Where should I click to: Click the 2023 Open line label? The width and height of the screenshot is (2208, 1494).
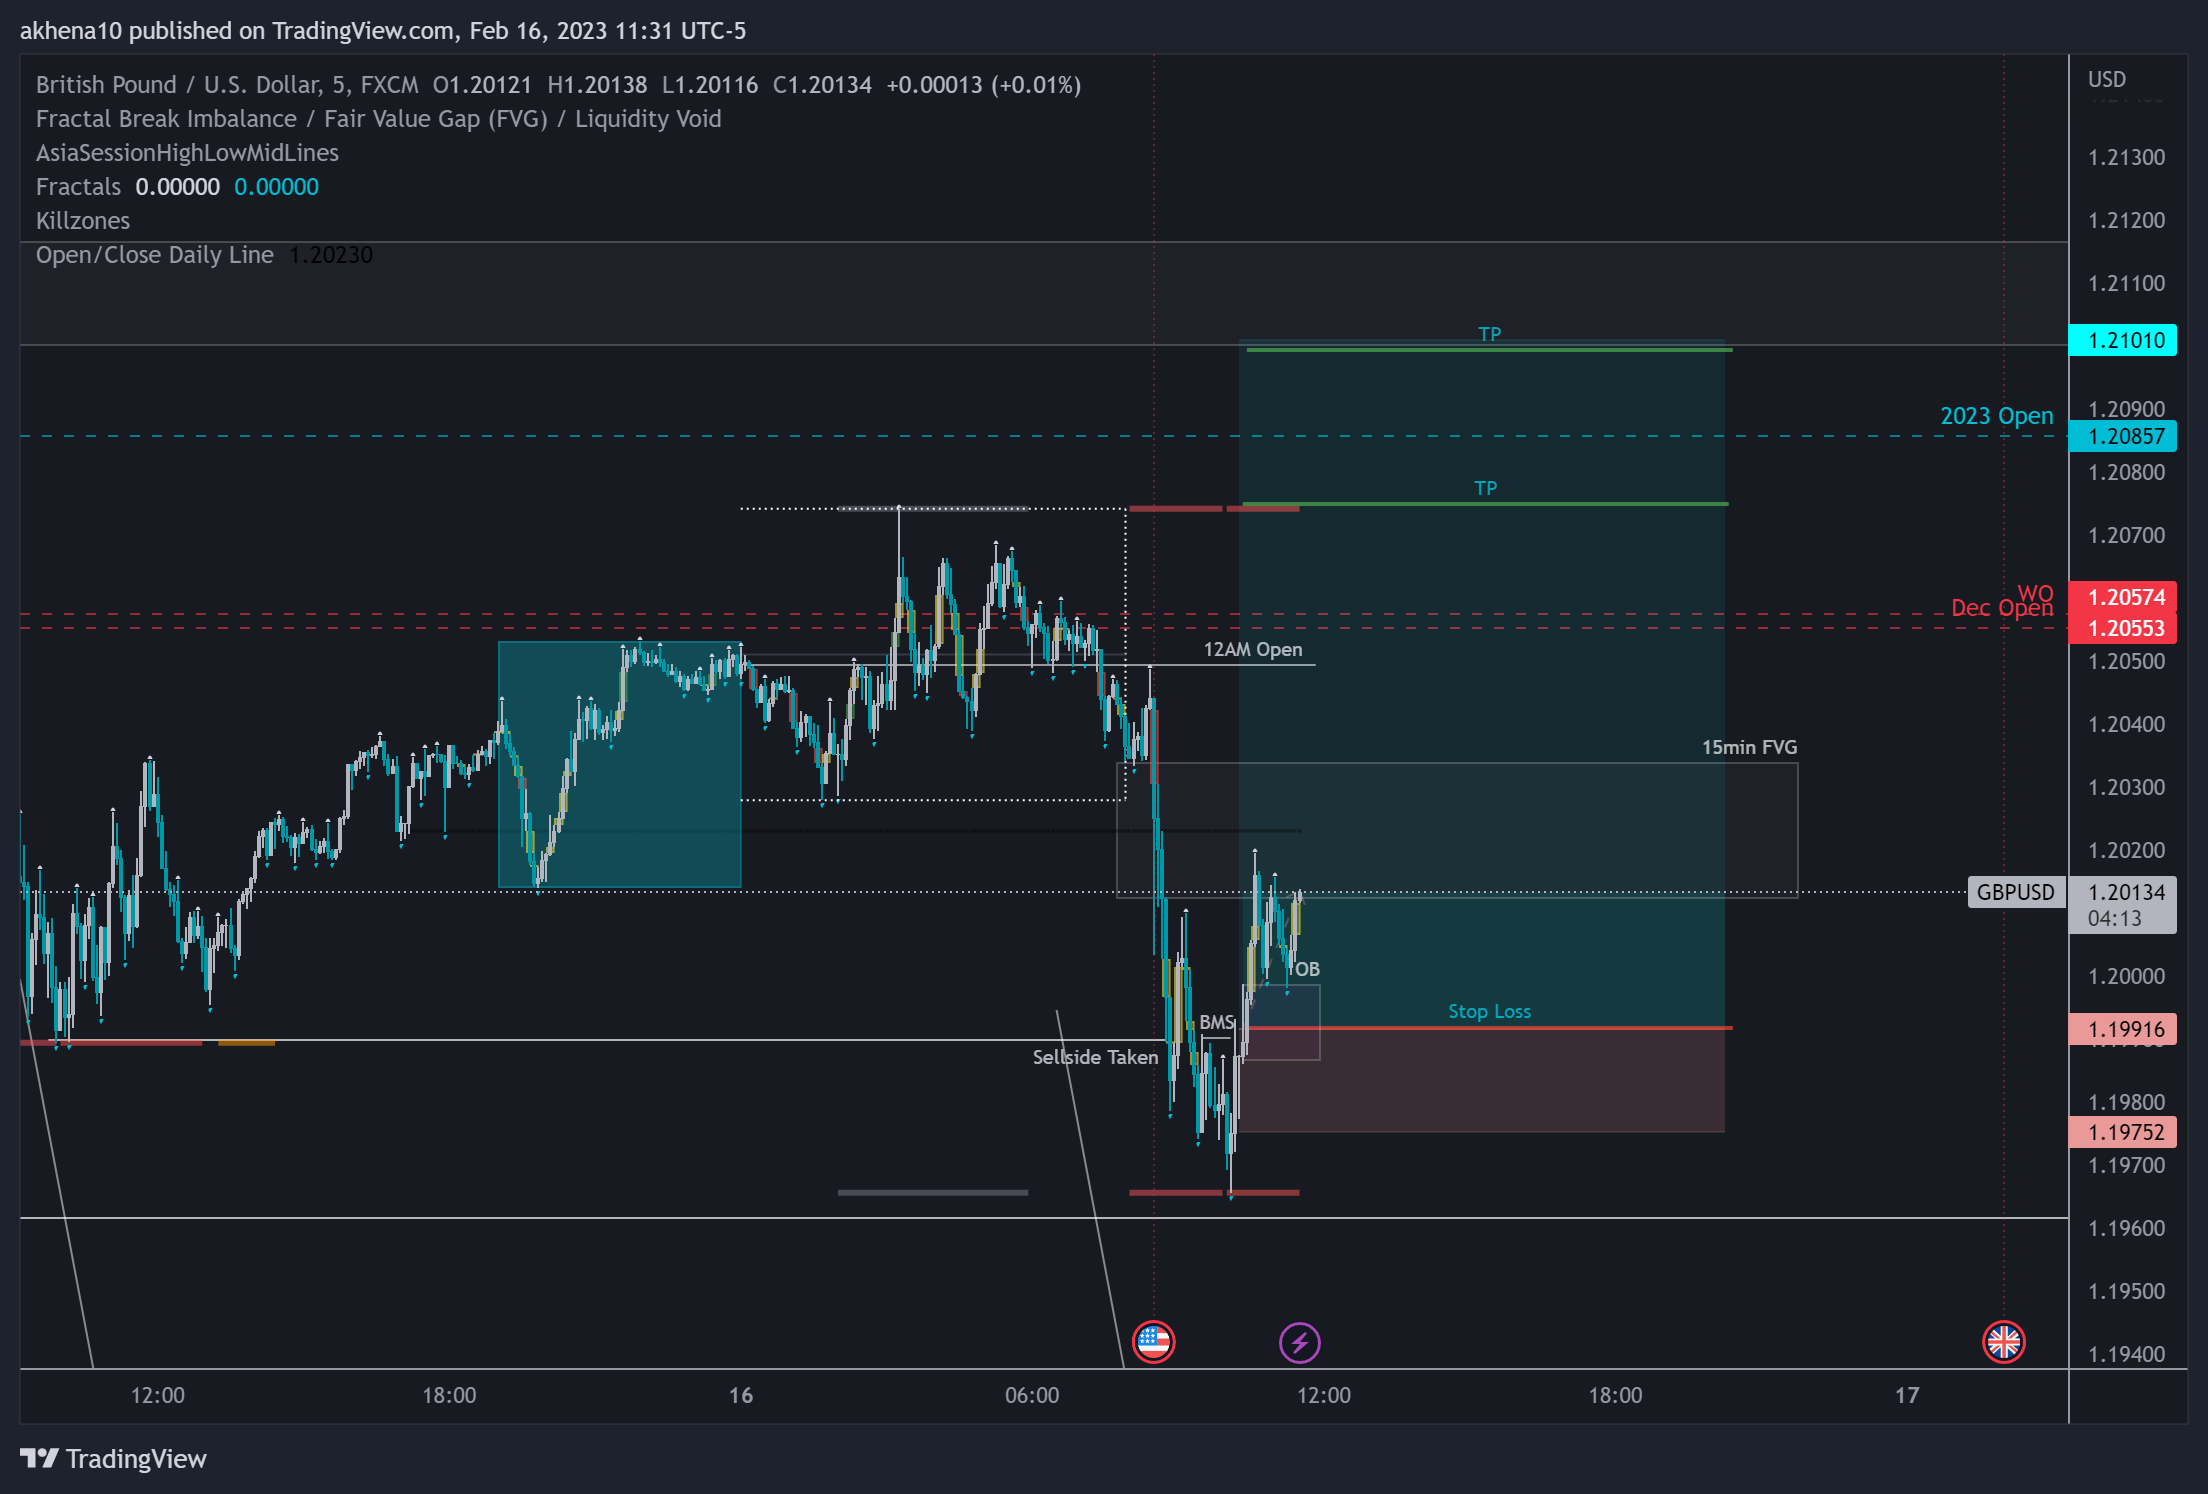1996,416
